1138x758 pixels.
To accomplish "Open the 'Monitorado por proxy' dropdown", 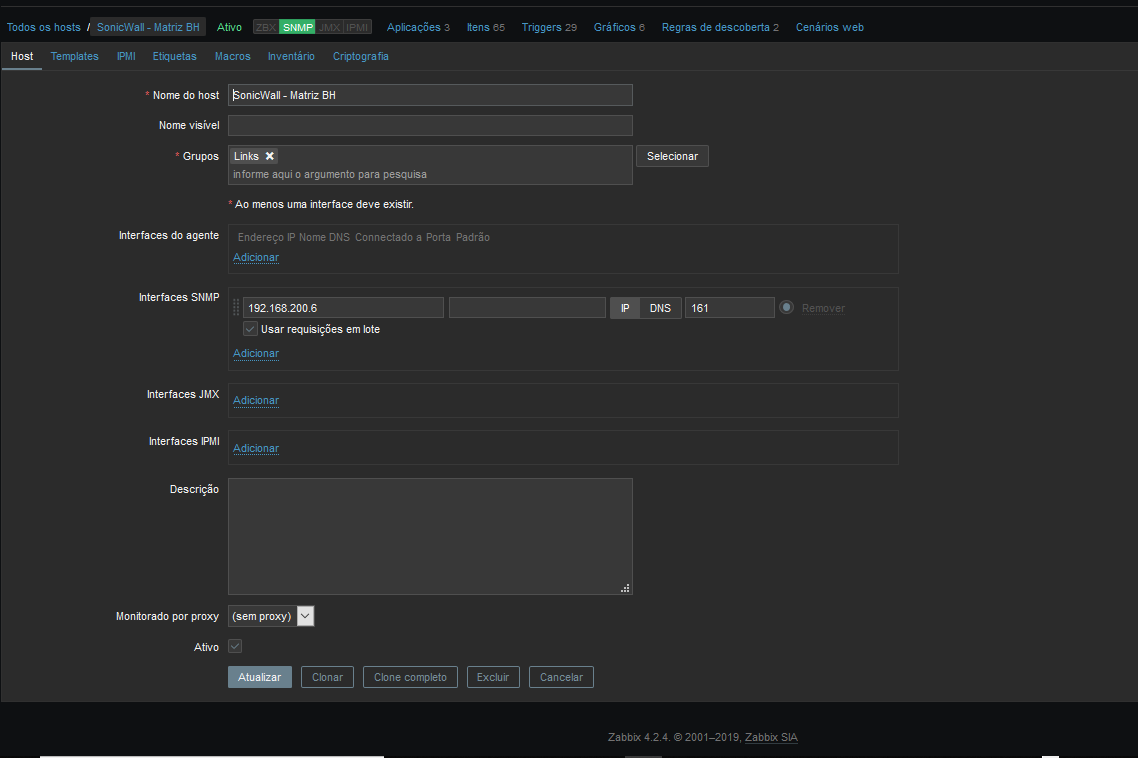I will pos(272,616).
